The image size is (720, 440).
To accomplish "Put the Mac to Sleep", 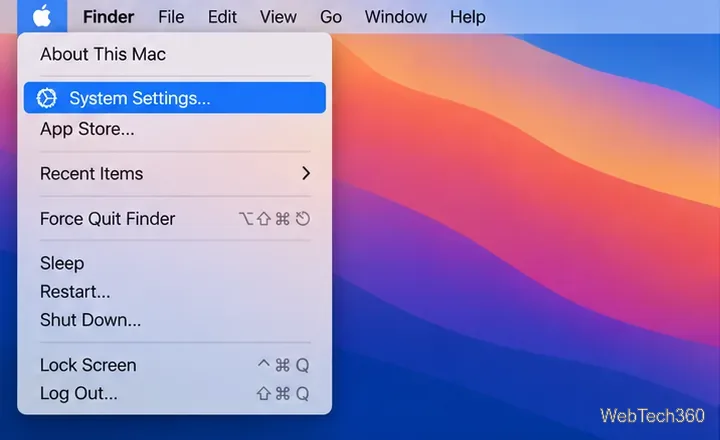I will click(x=174, y=263).
